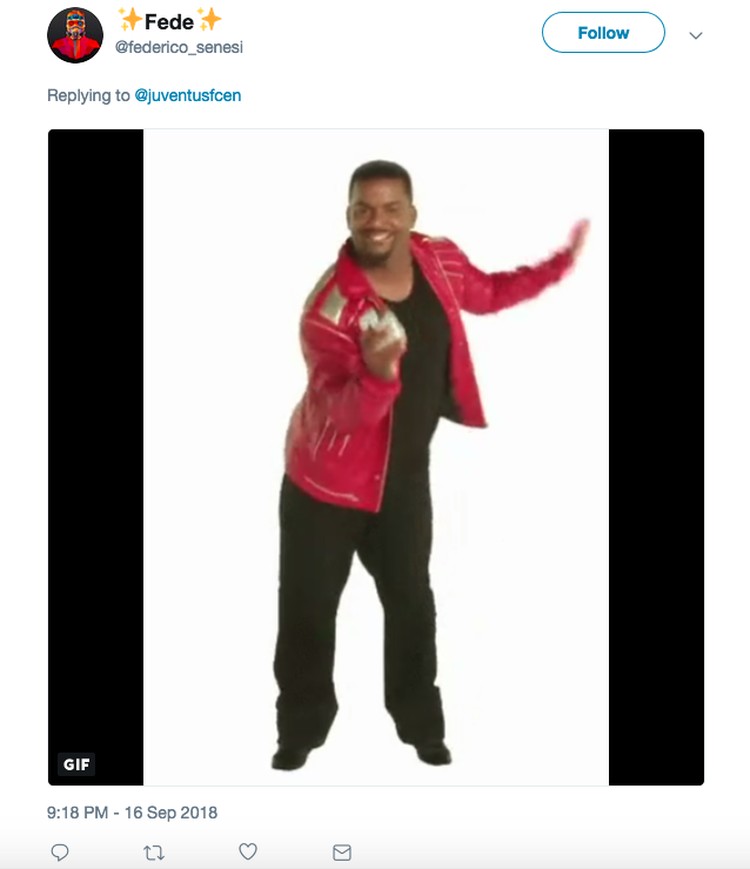
Task: Open the direct message envelope icon
Action: [x=342, y=852]
